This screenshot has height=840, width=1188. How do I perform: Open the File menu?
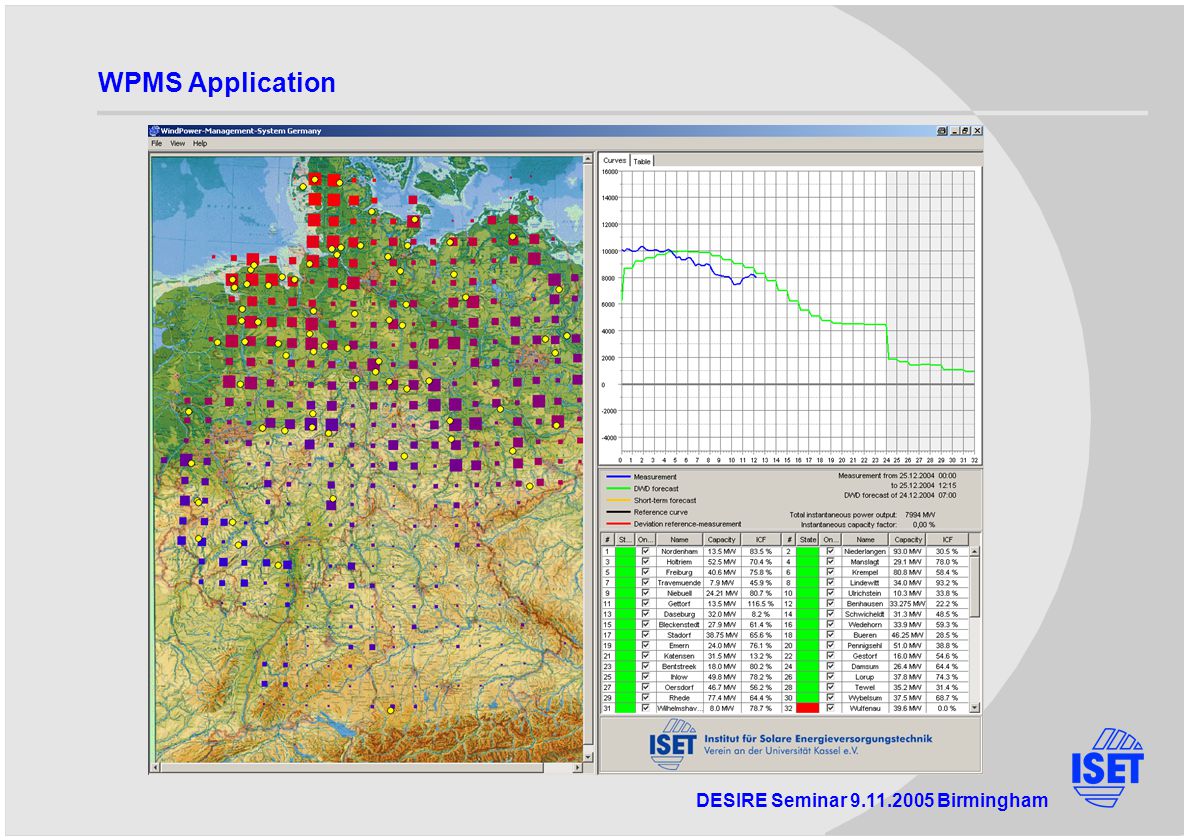156,143
